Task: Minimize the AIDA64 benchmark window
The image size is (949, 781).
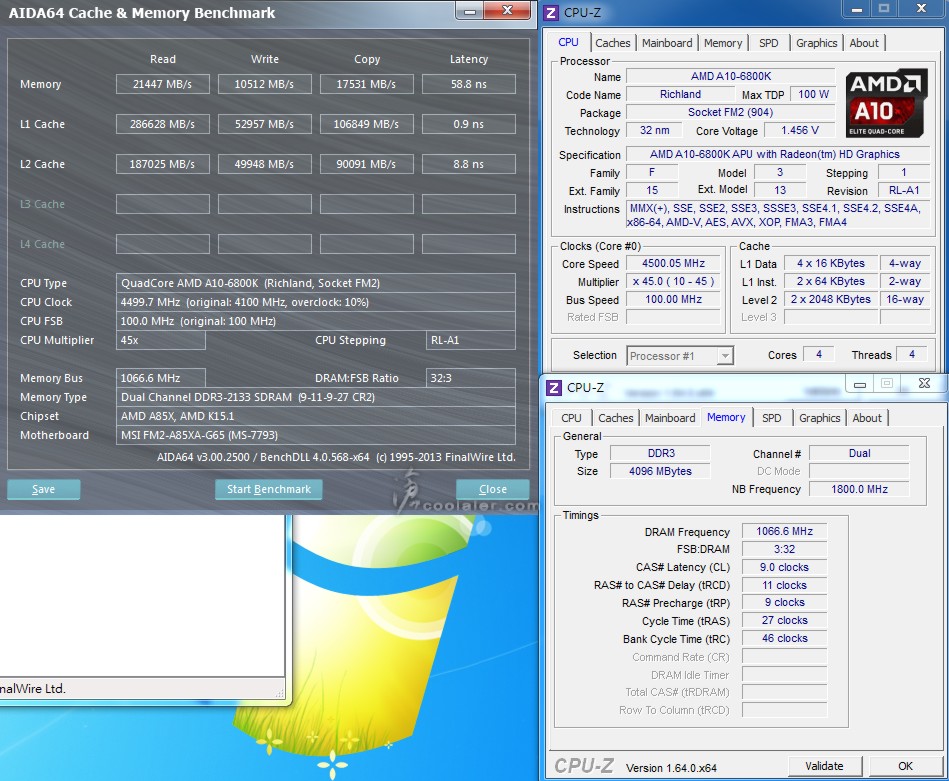Action: tap(470, 10)
